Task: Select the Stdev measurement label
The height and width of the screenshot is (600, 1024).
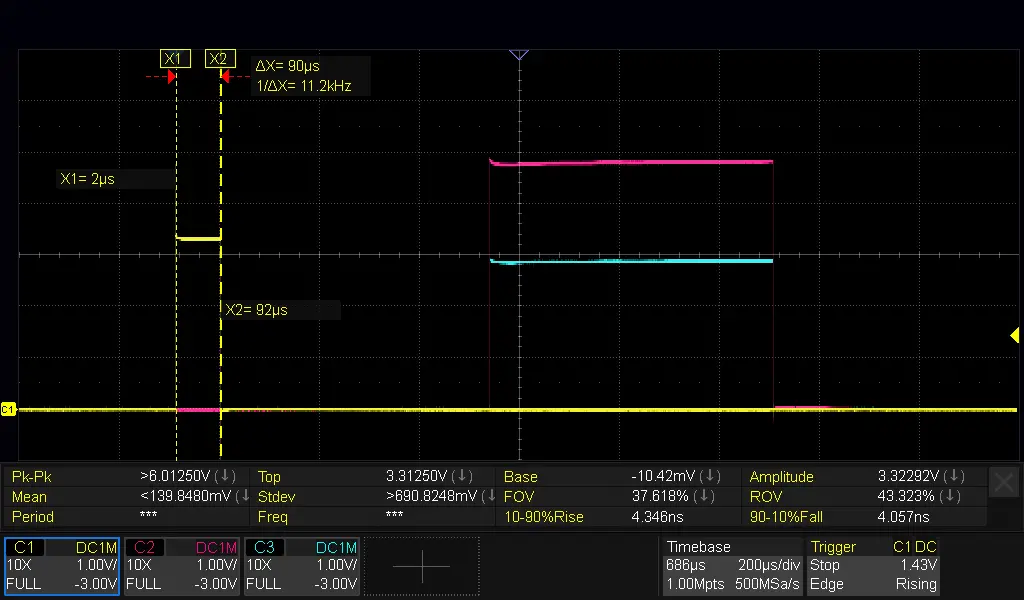Action: pyautogui.click(x=276, y=497)
